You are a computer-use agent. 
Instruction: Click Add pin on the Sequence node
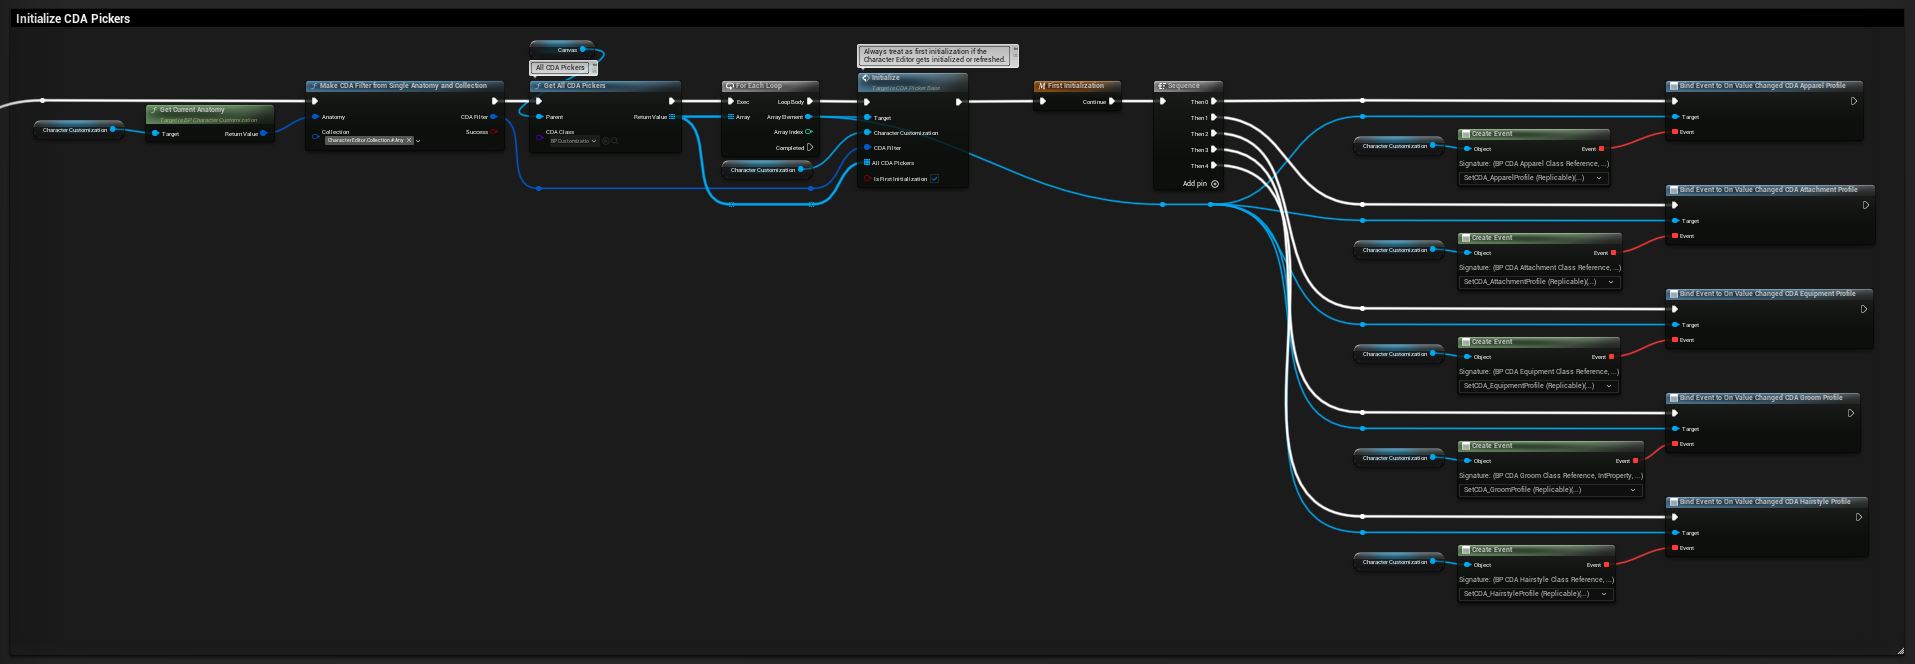tap(1214, 184)
